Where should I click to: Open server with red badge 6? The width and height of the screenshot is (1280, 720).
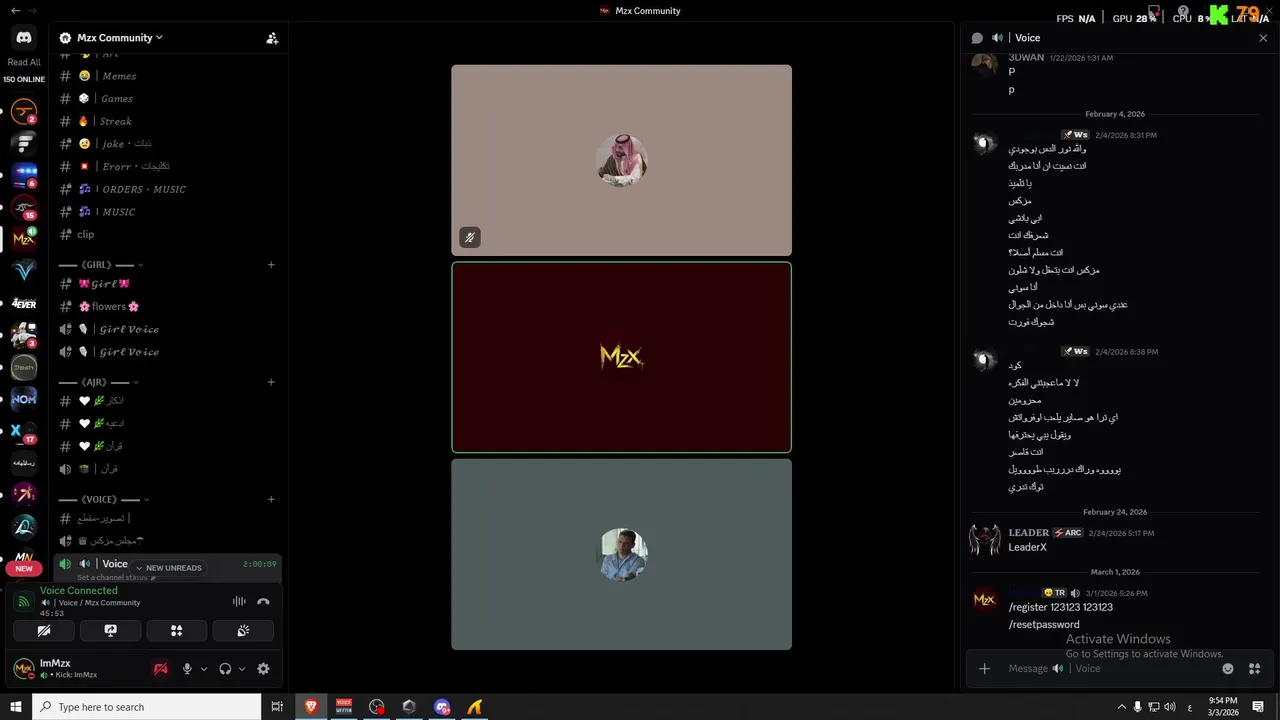point(24,176)
